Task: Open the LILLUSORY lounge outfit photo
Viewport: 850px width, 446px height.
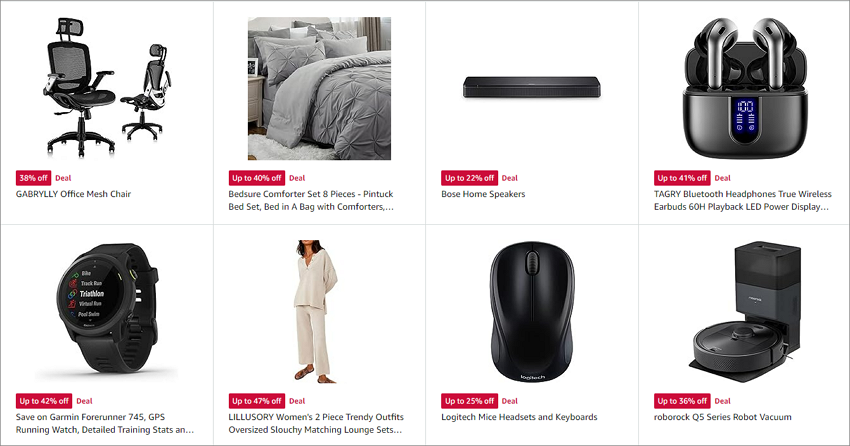Action: (316, 312)
